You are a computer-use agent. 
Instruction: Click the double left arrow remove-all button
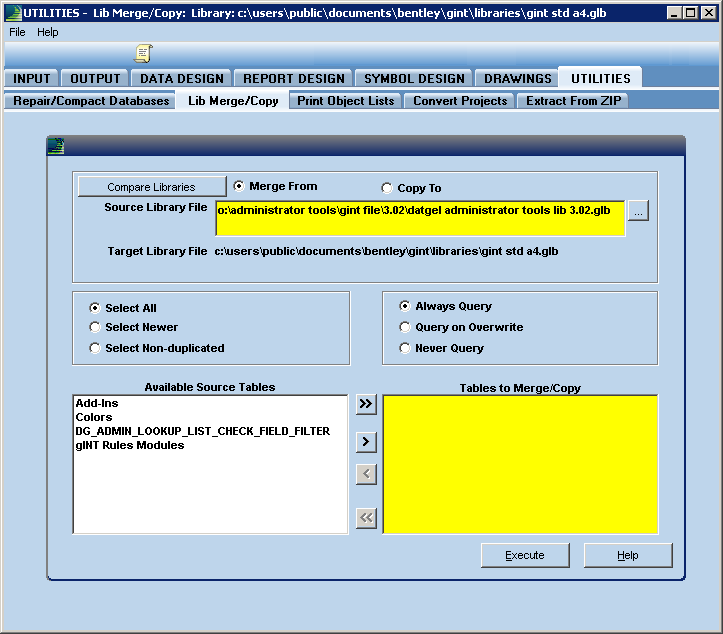click(366, 517)
